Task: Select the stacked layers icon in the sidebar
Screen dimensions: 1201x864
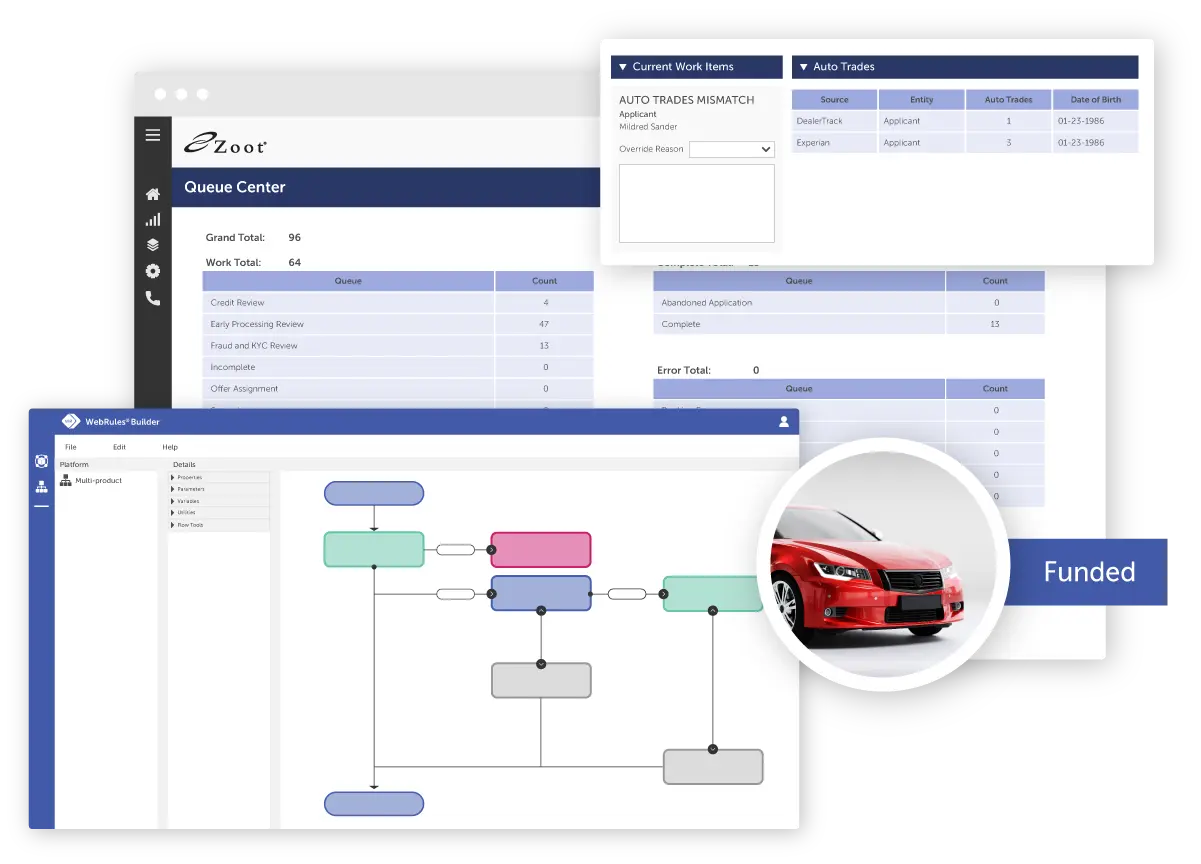Action: [x=152, y=245]
